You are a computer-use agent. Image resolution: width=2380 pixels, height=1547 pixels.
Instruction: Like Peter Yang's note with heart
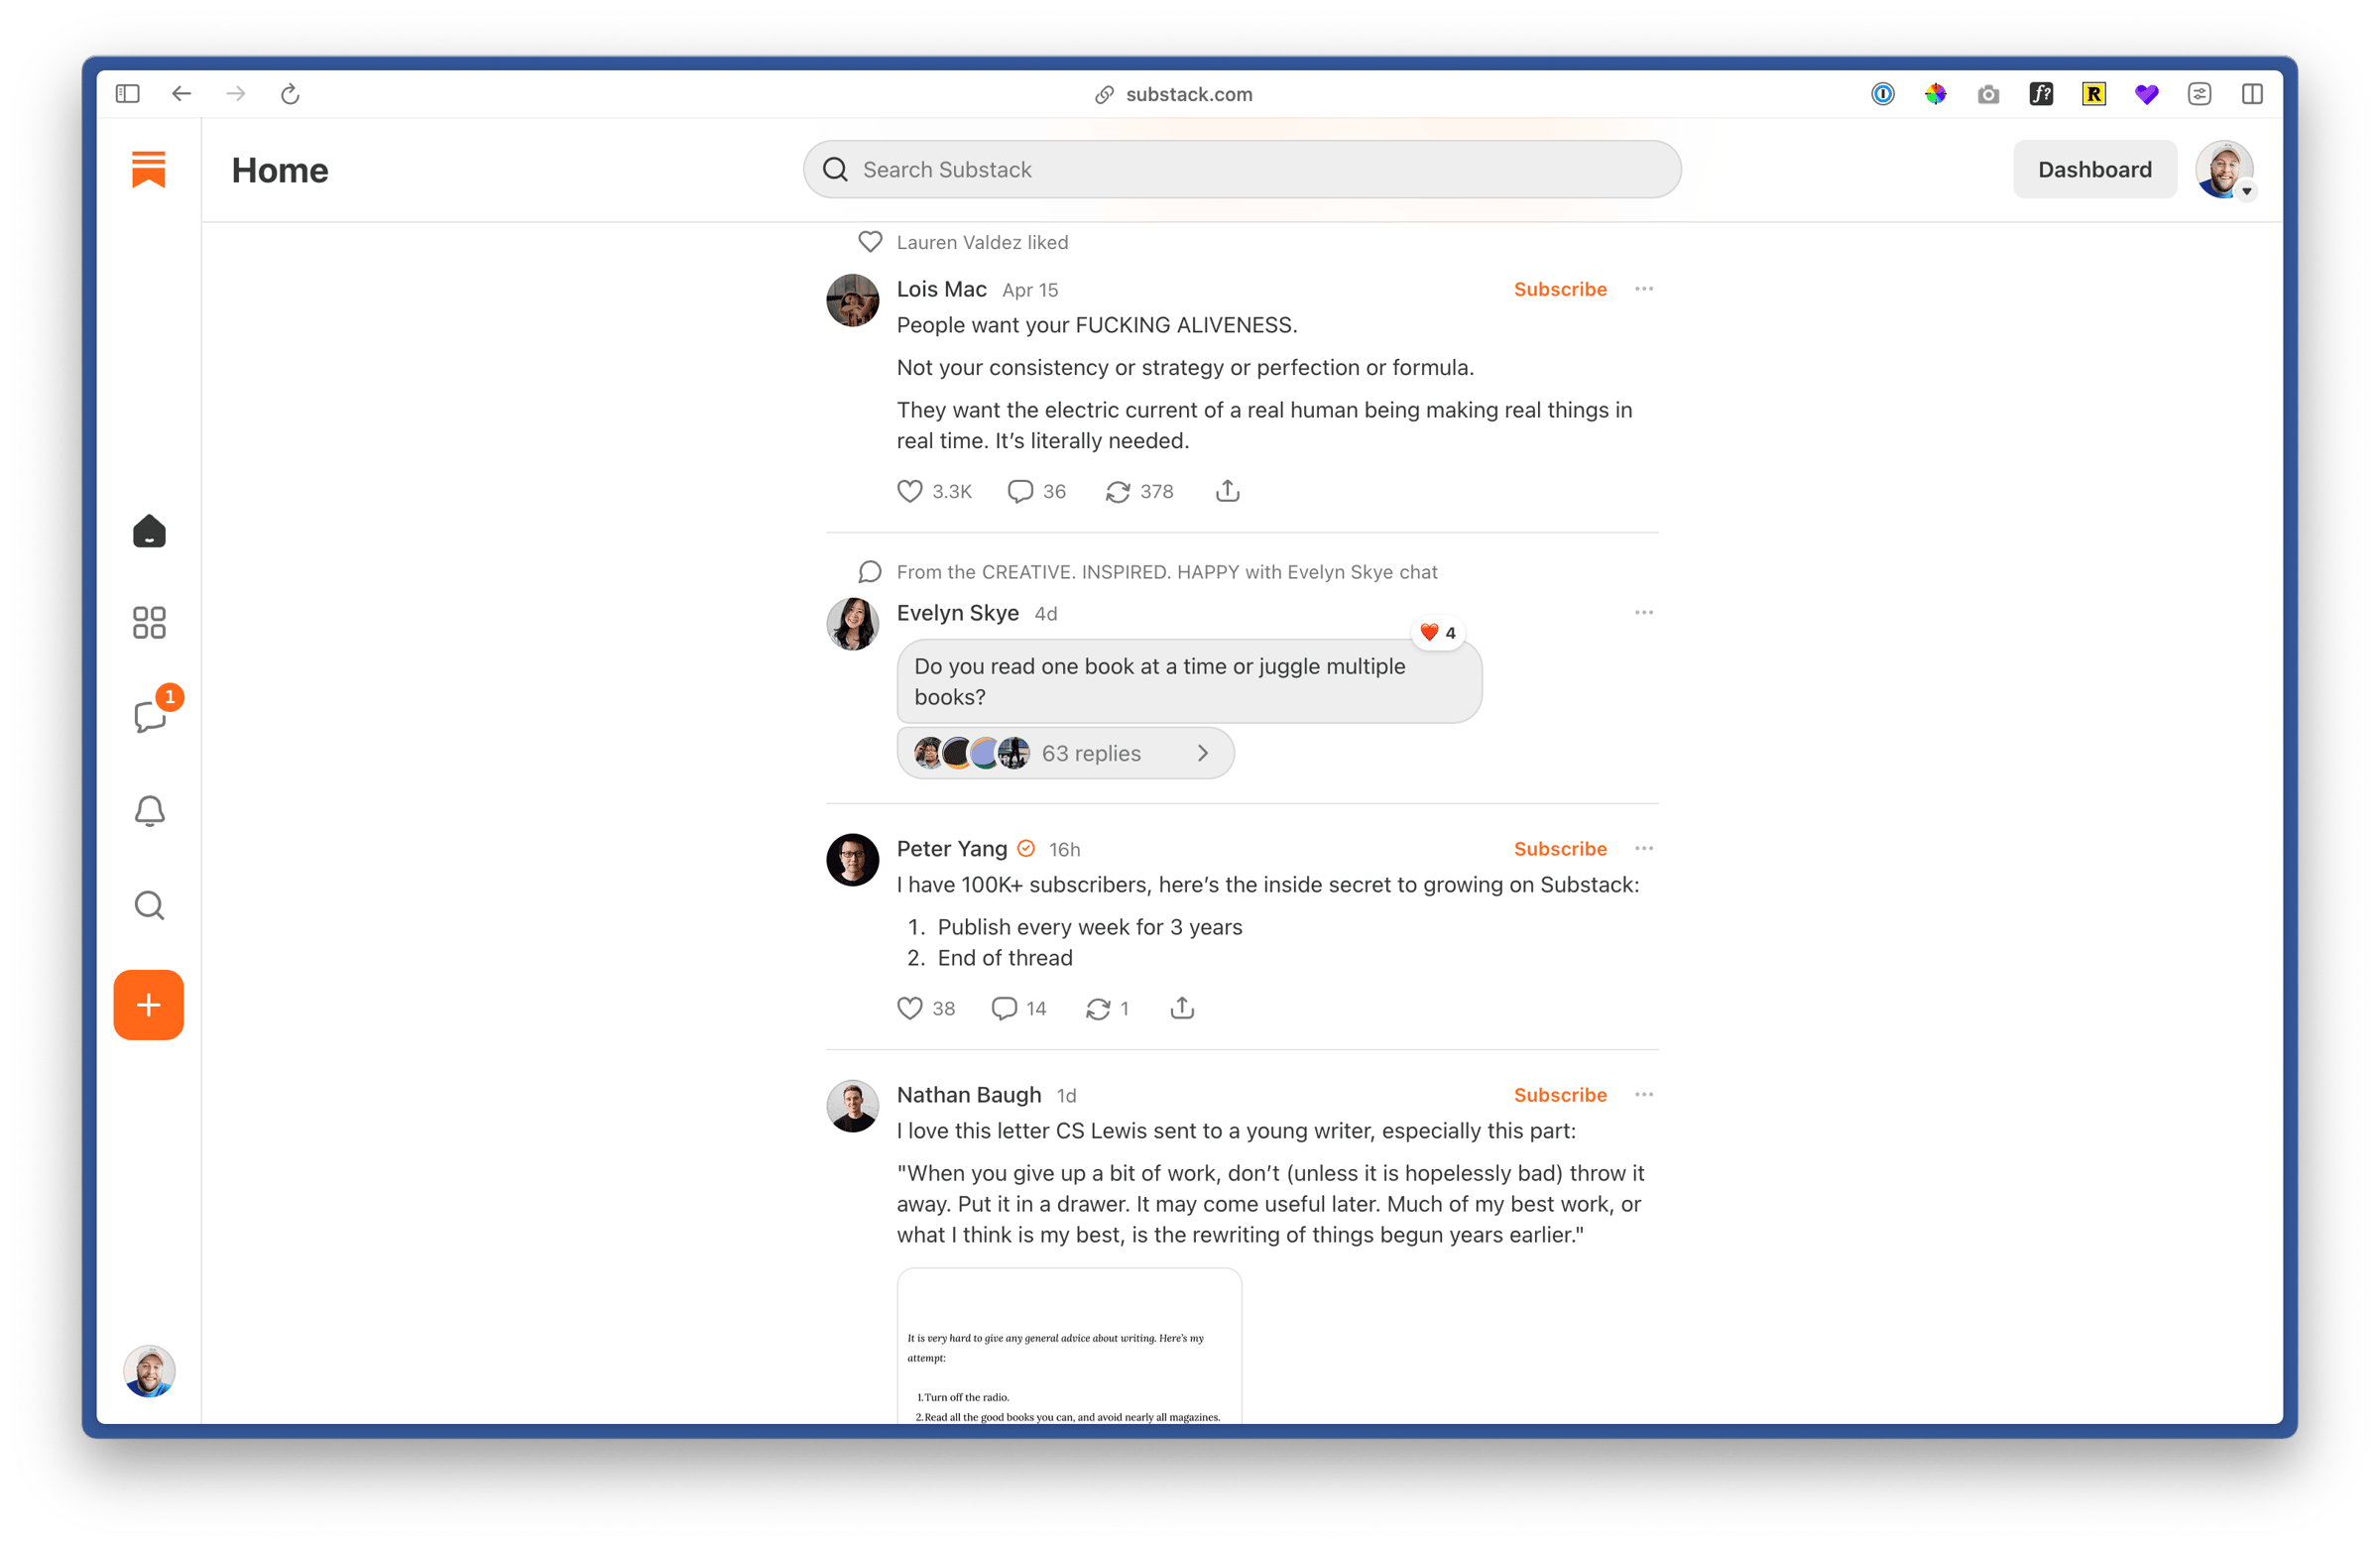click(x=909, y=1008)
